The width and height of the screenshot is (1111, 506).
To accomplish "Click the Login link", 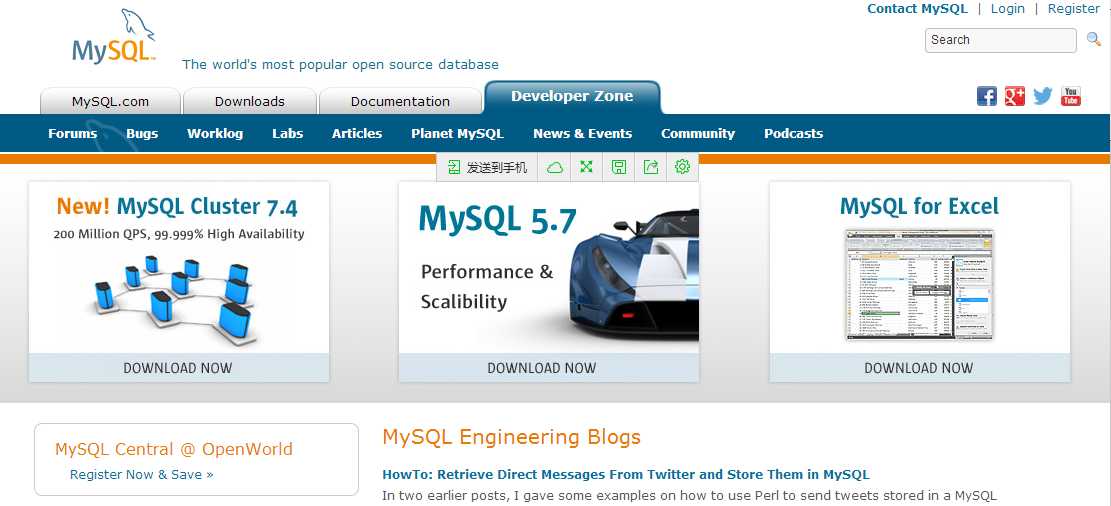I will click(1008, 9).
